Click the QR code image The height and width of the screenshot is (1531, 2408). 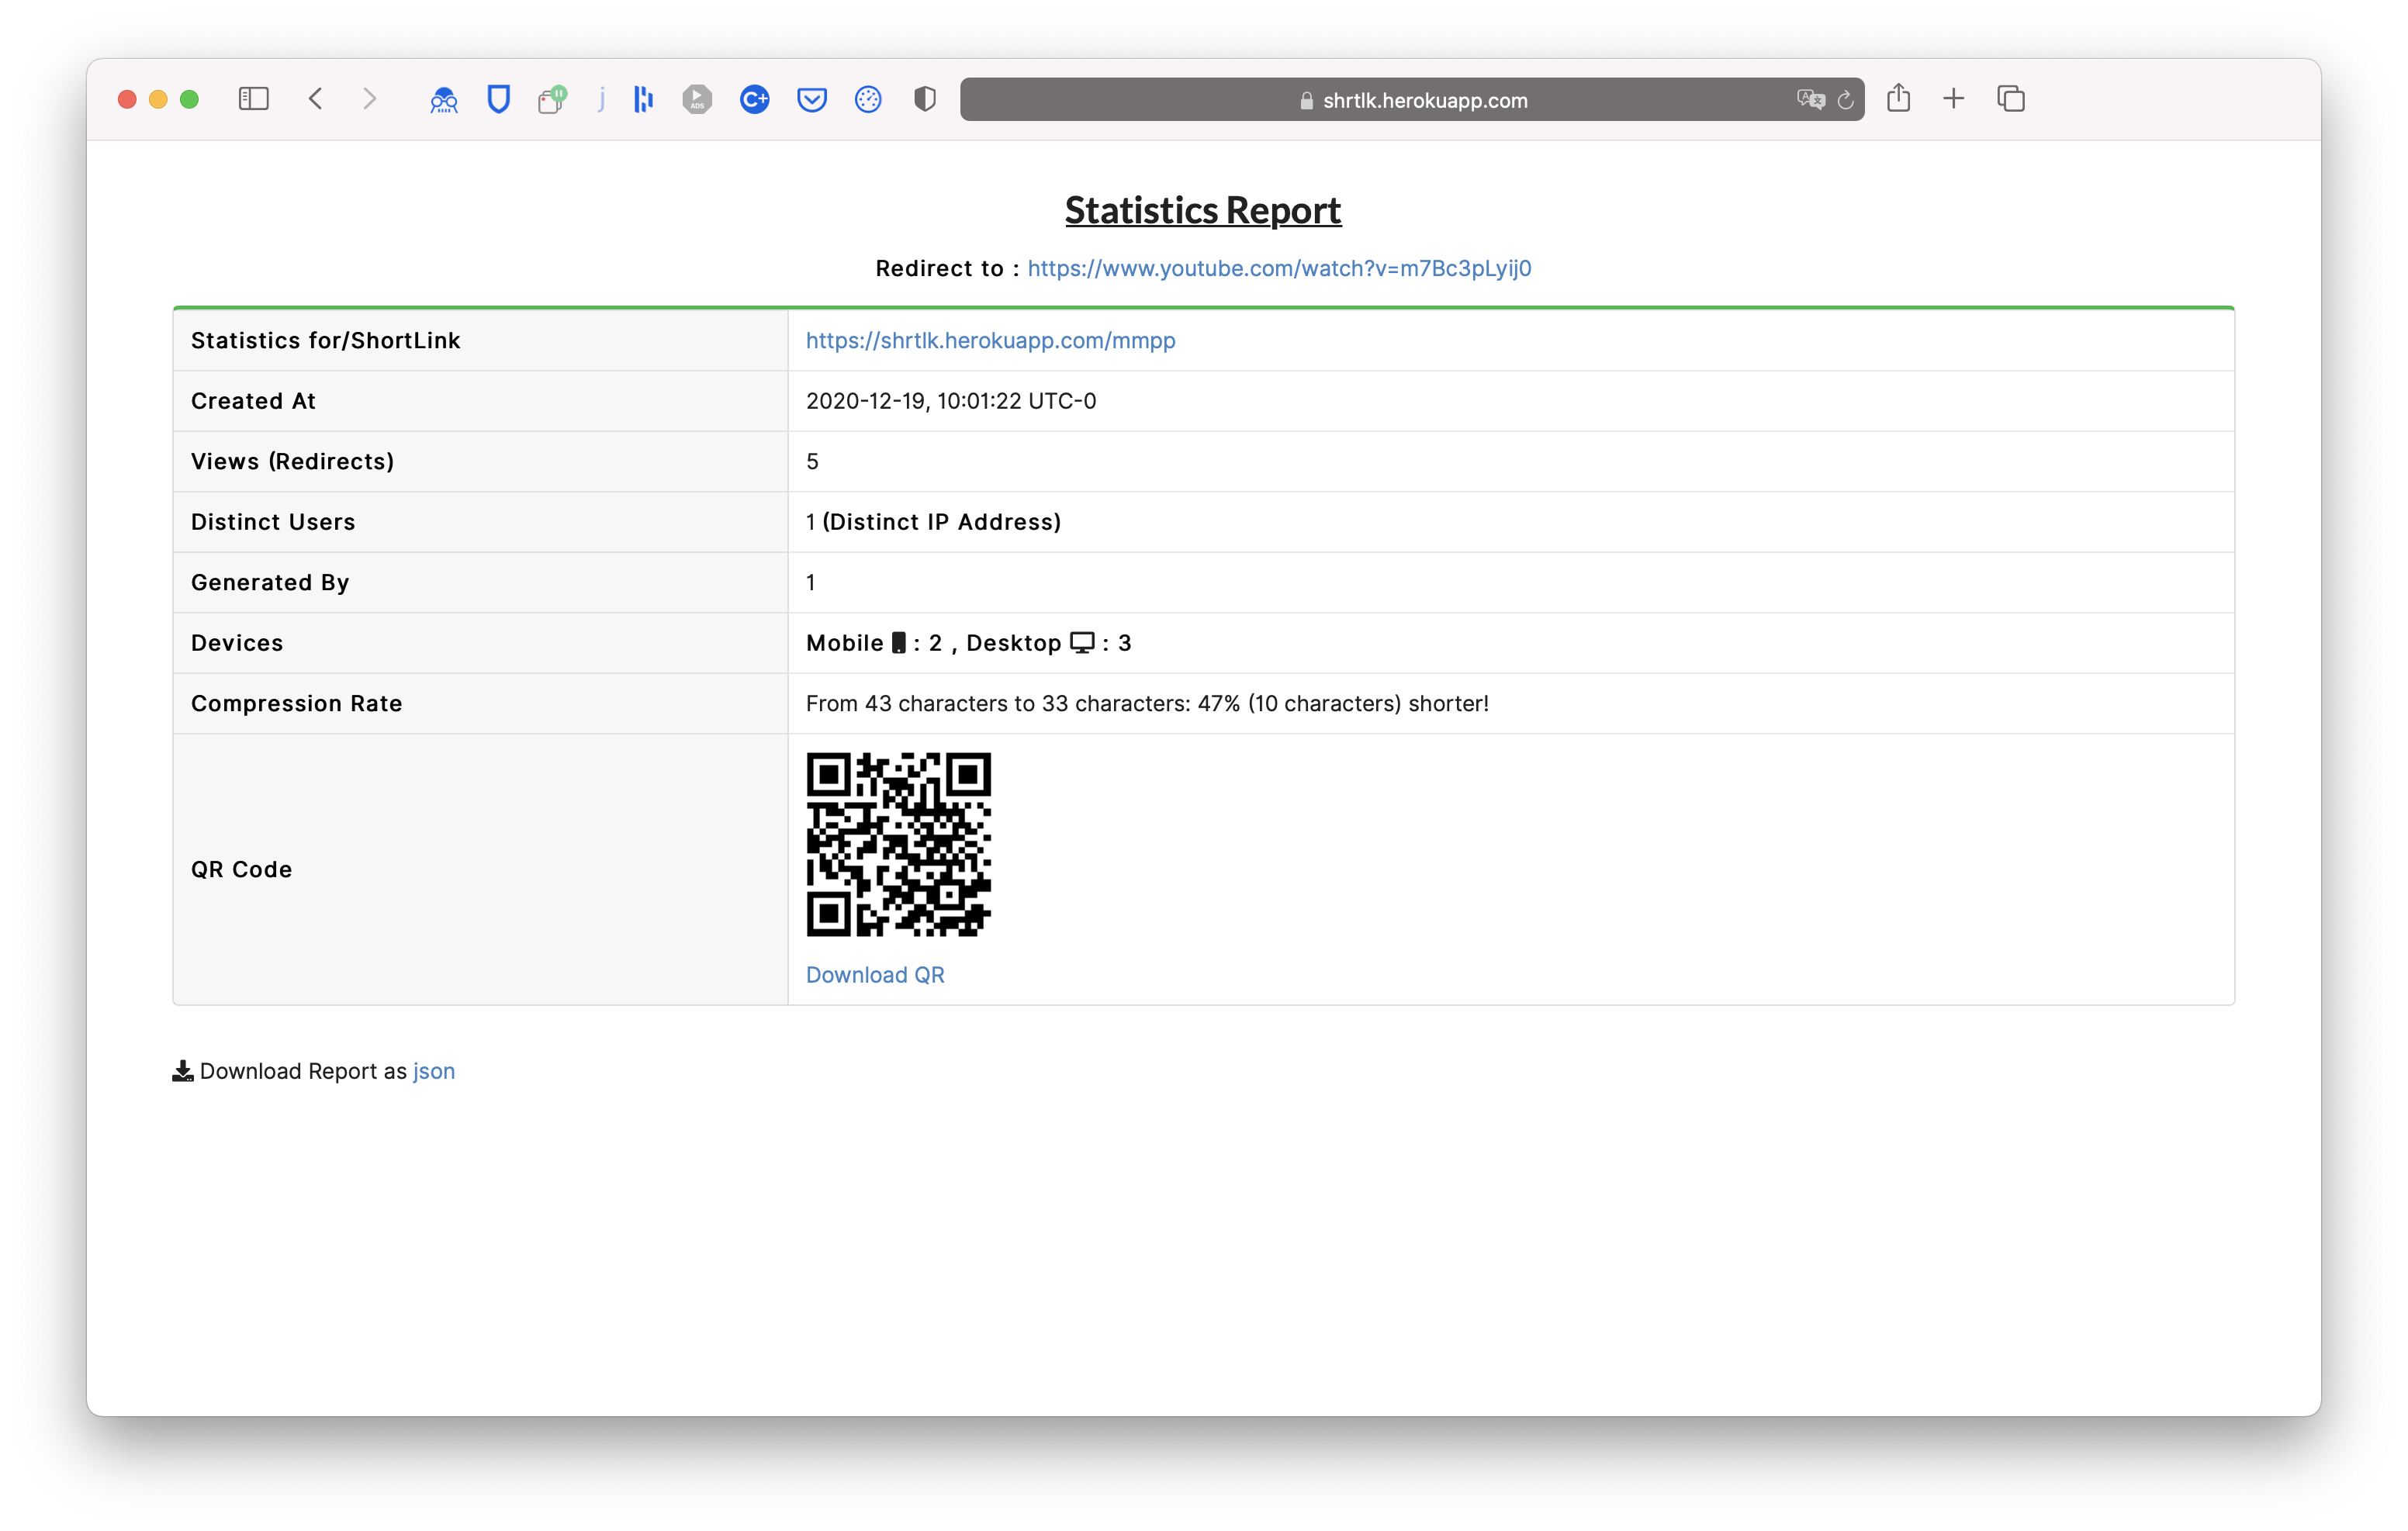tap(898, 844)
